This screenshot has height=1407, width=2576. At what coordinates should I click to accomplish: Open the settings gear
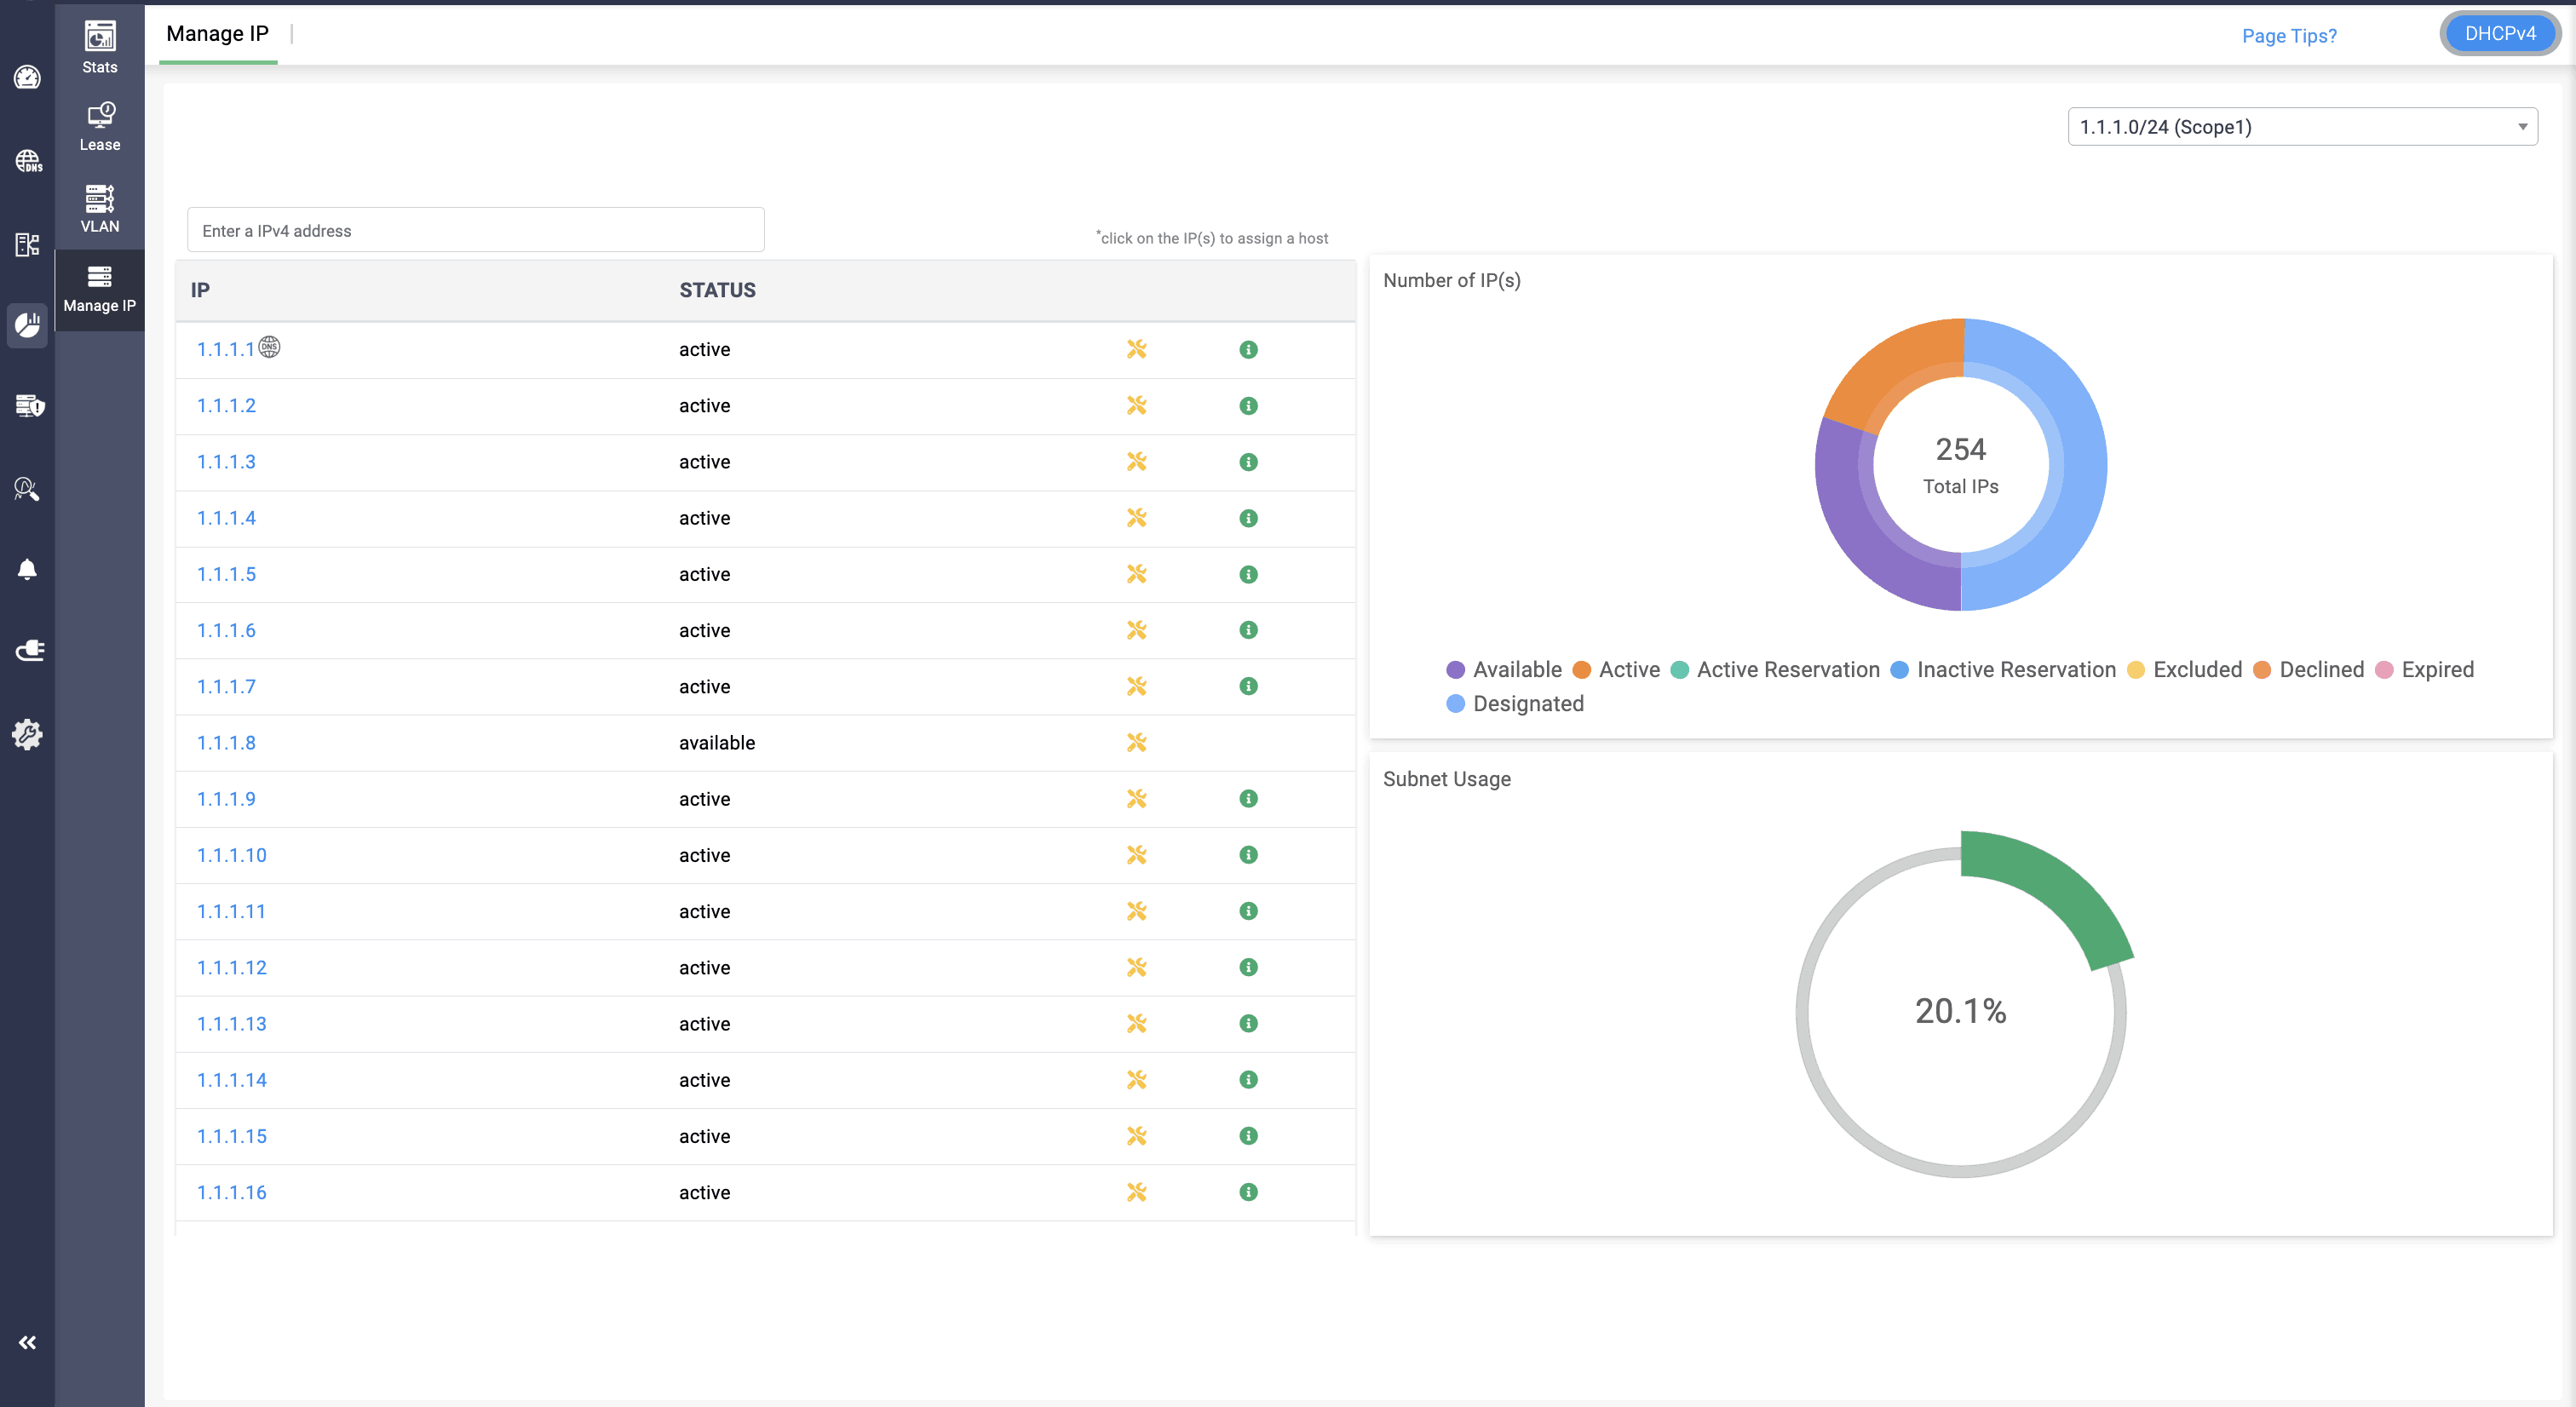(x=27, y=734)
